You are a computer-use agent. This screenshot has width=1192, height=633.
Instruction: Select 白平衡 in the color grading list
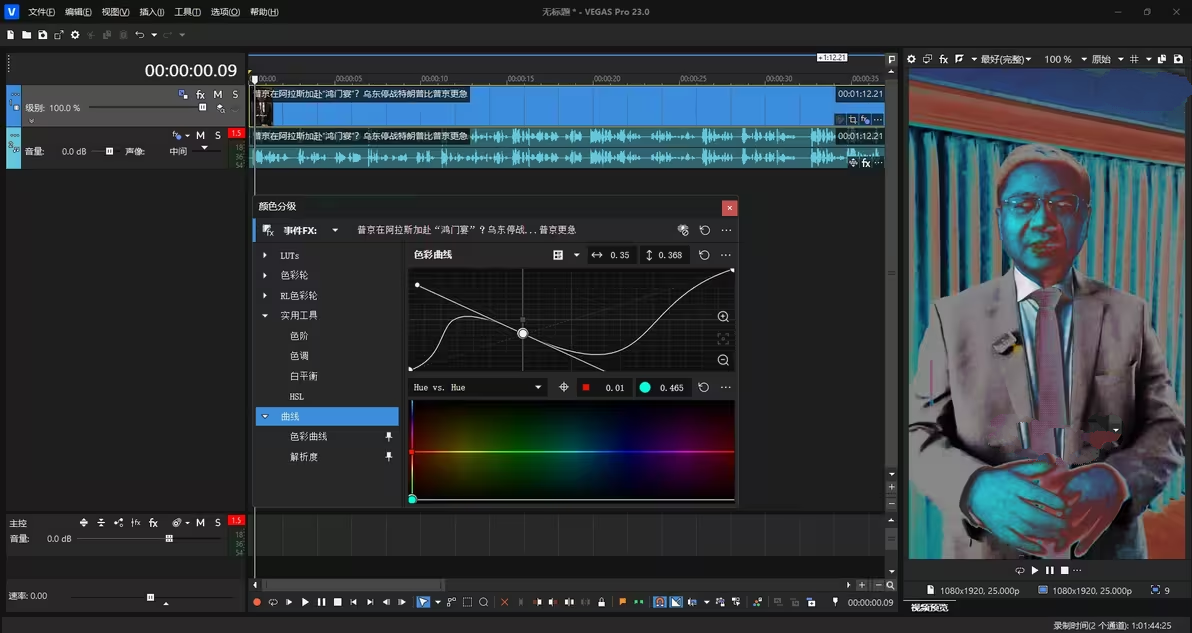[303, 376]
